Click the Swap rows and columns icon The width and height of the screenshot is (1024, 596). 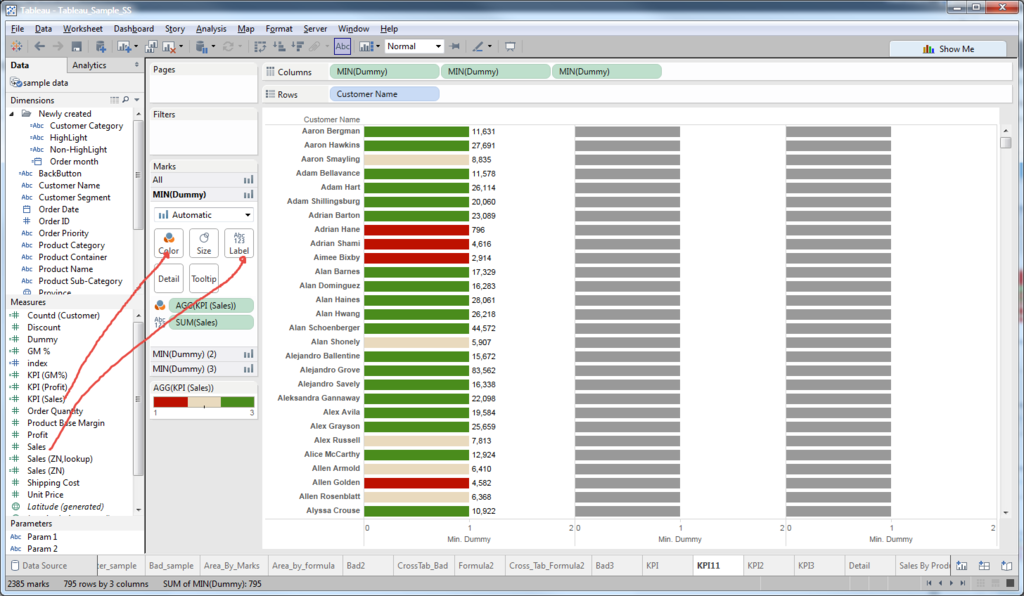tap(260, 46)
